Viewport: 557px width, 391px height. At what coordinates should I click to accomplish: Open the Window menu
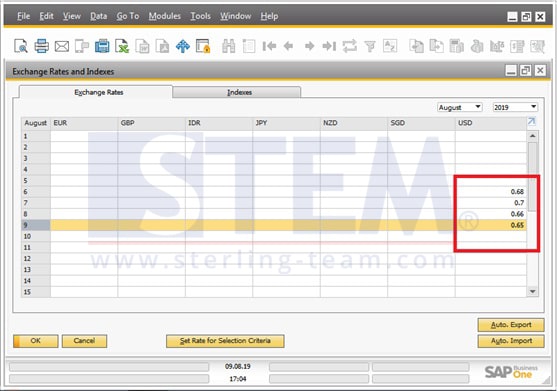236,16
